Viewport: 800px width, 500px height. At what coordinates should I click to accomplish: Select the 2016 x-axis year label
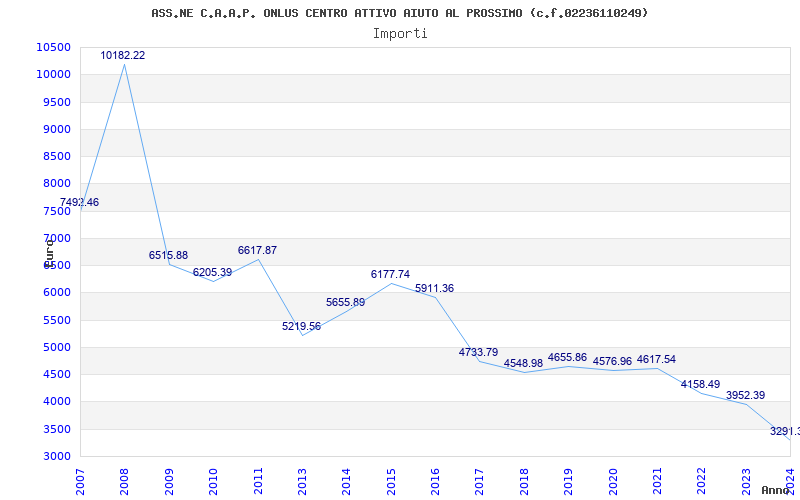pyautogui.click(x=435, y=481)
